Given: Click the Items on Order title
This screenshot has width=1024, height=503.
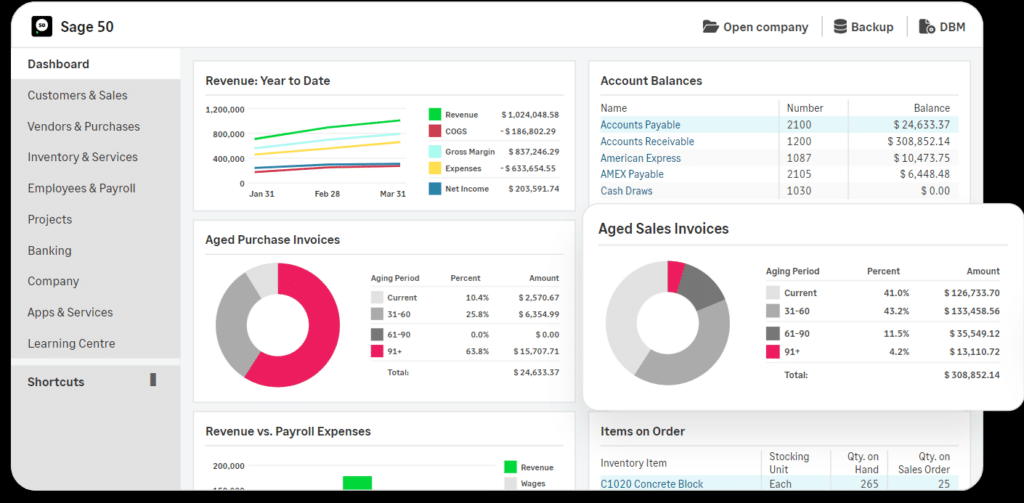Looking at the screenshot, I should pos(643,431).
